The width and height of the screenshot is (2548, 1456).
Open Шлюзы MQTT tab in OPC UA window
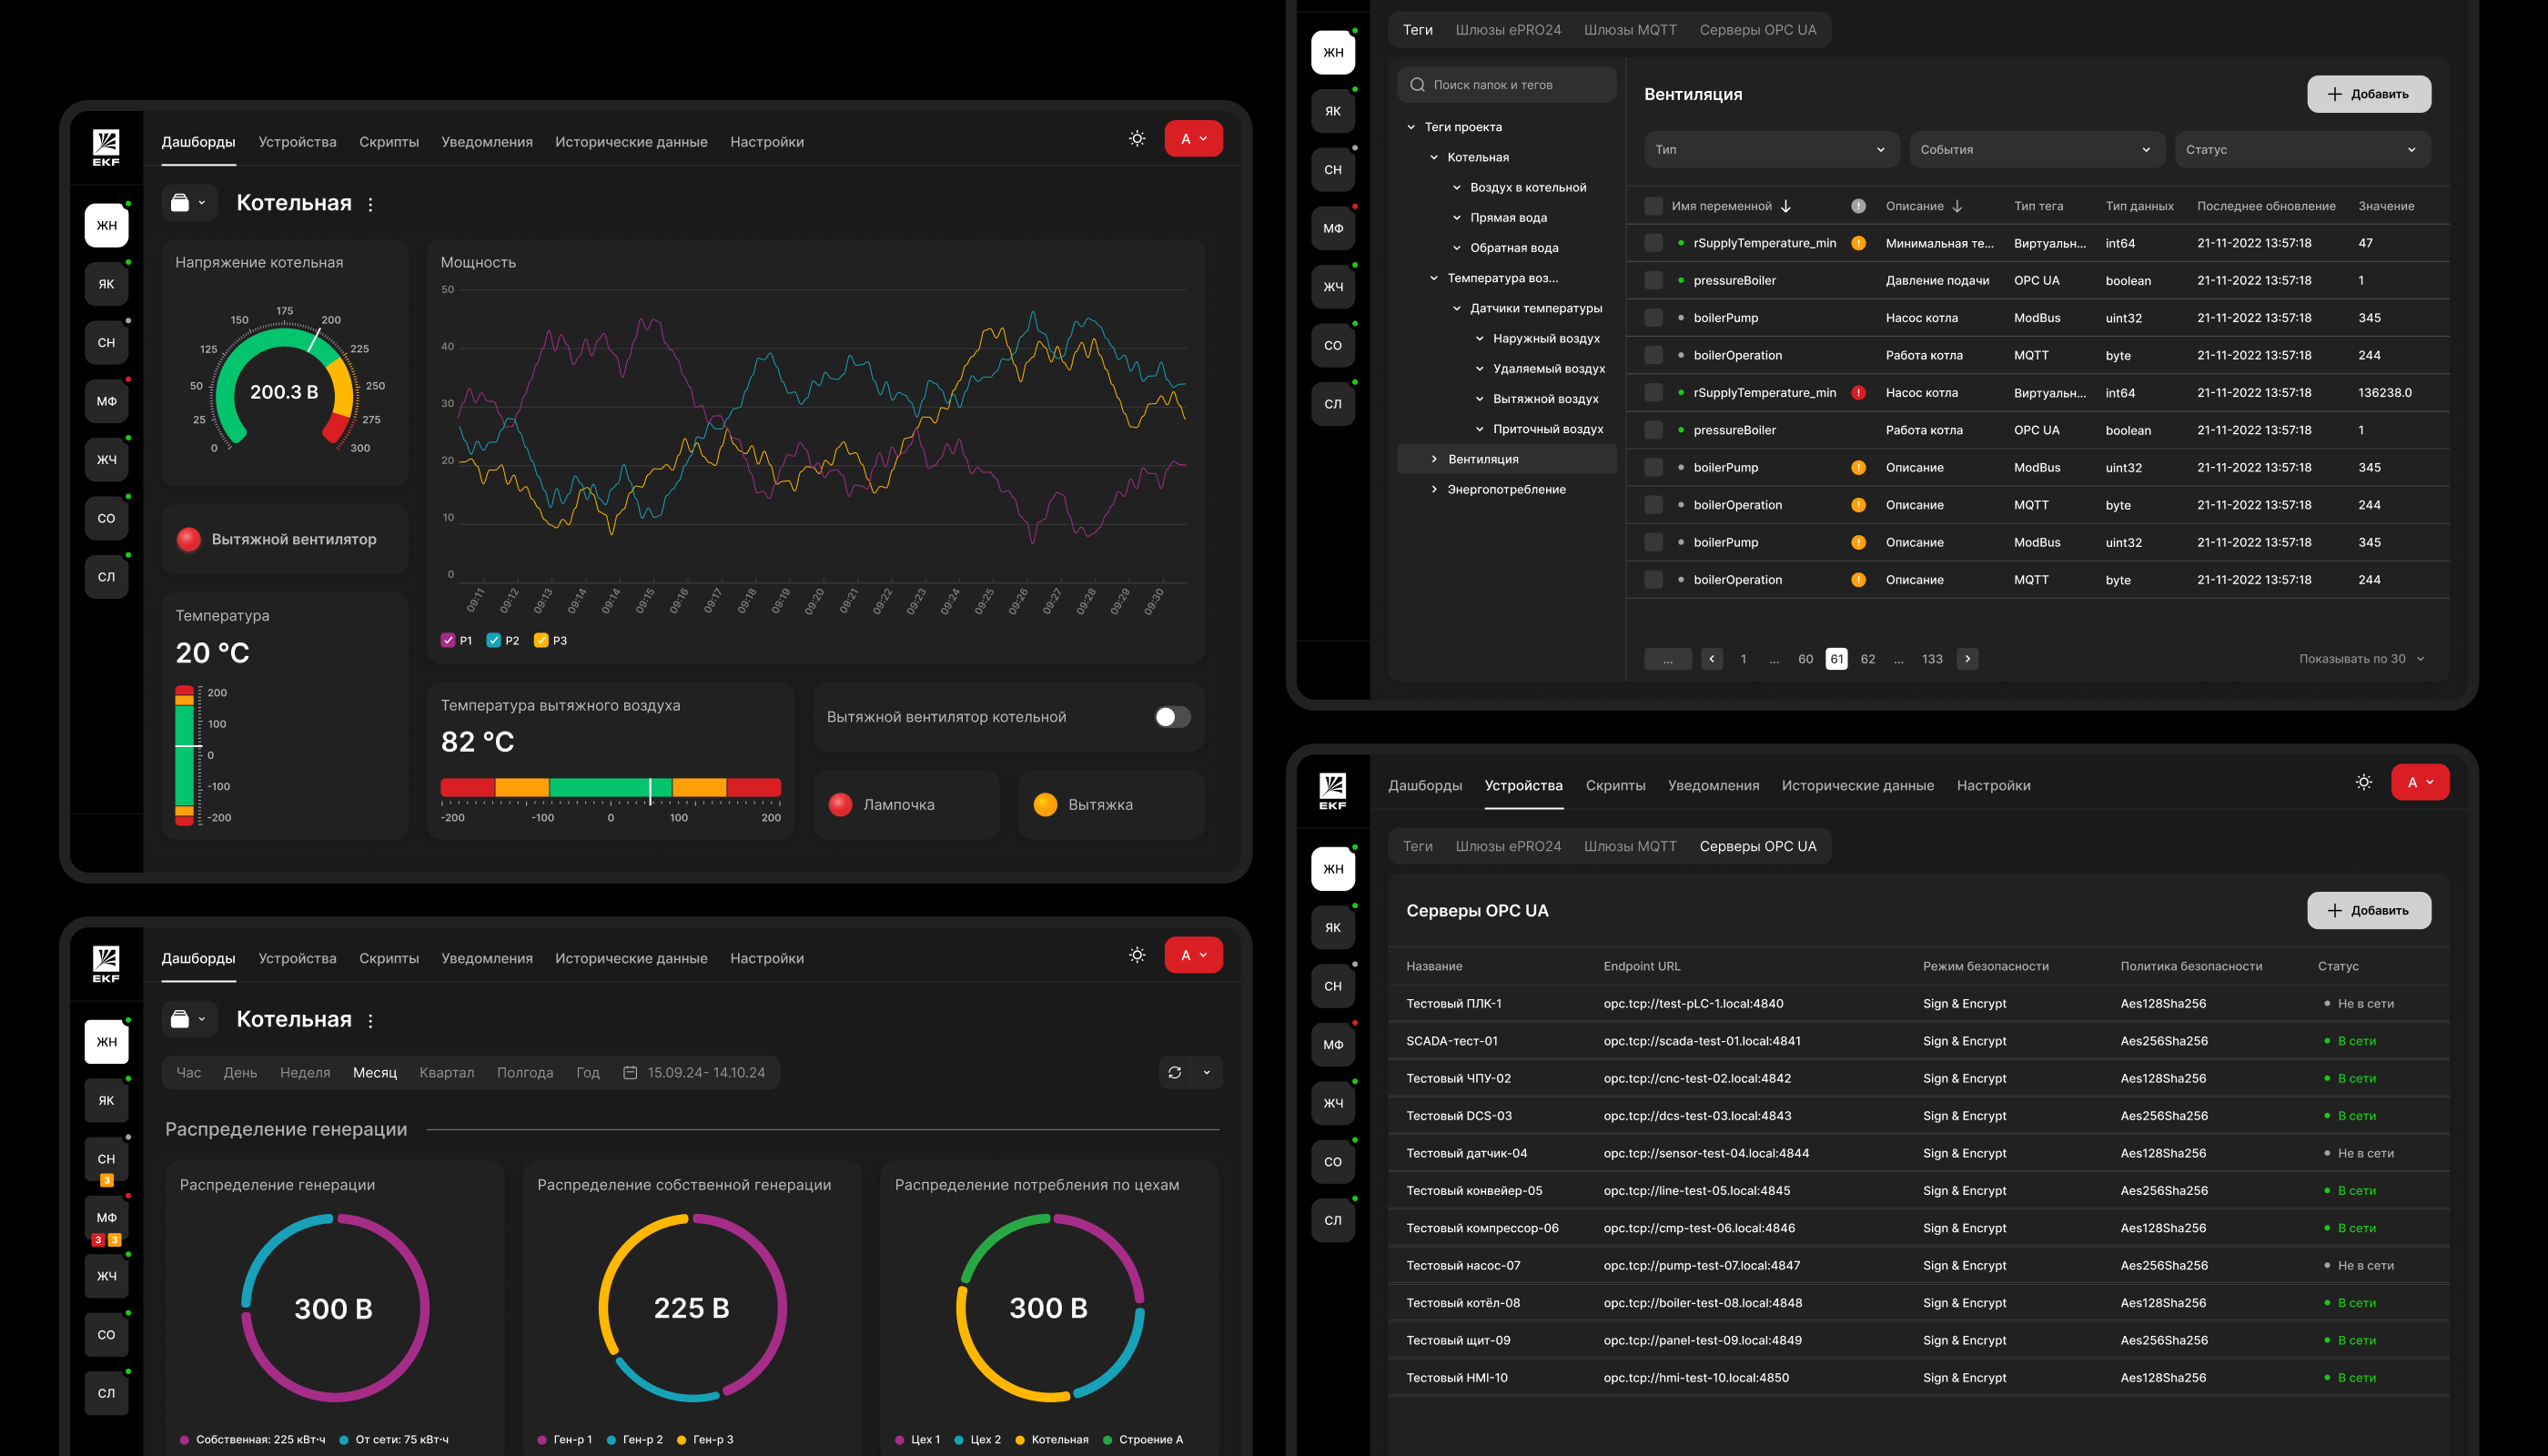tap(1629, 846)
